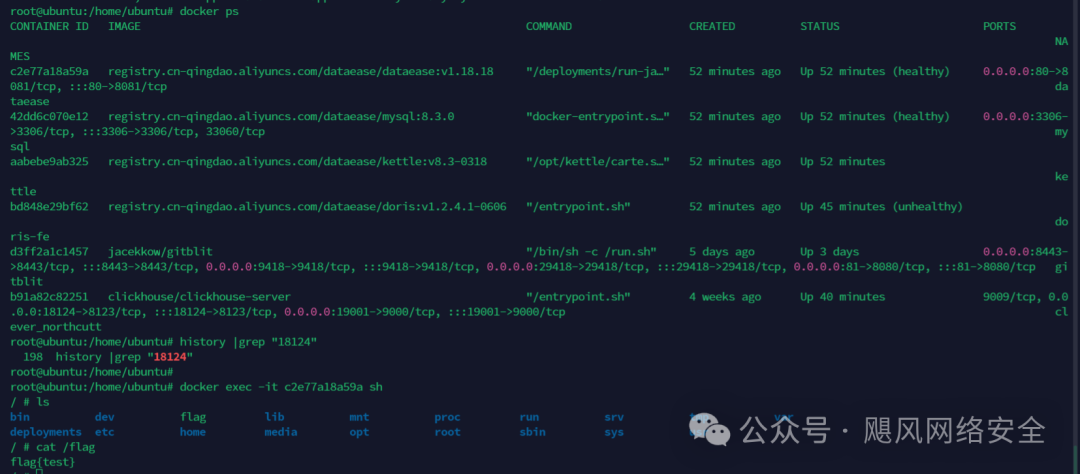This screenshot has width=1080, height=474.
Task: Click container ID bd848e29bf62
Action: point(49,207)
